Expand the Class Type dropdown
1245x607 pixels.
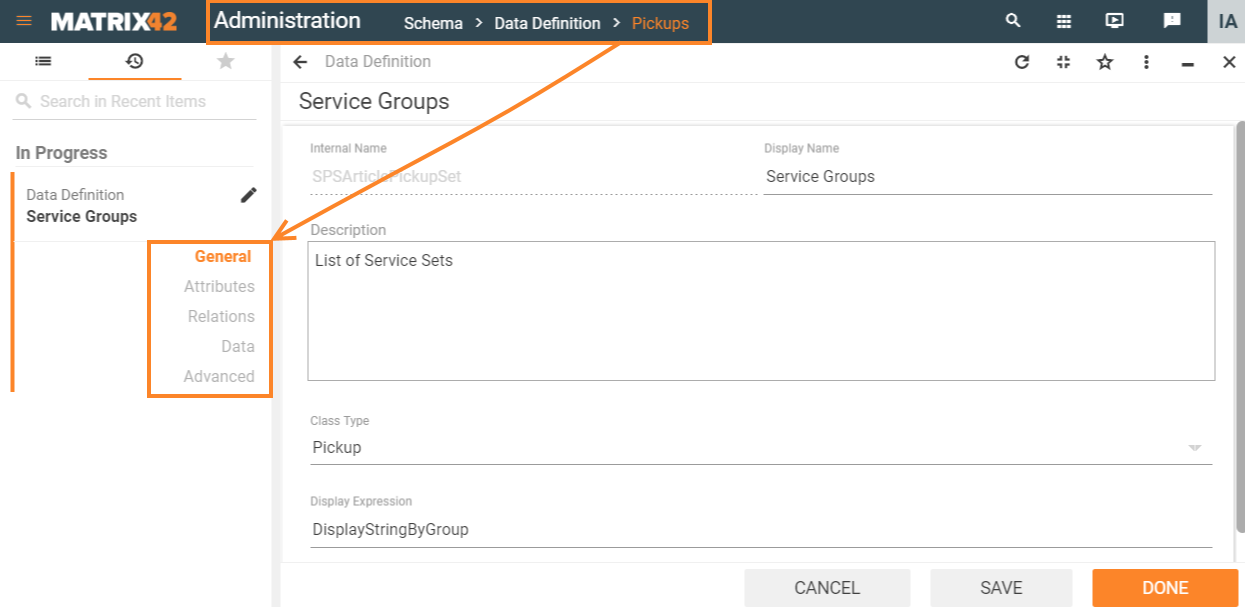pyautogui.click(x=1197, y=447)
